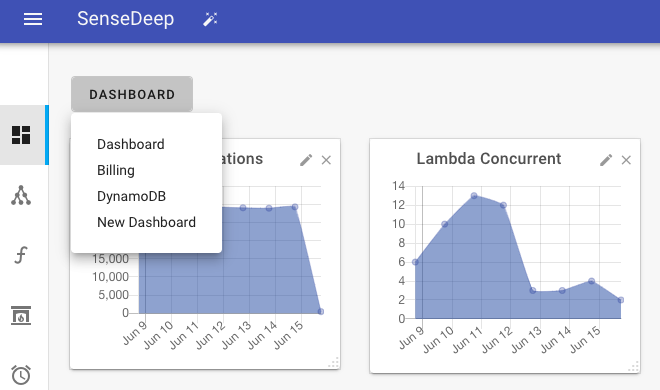Click the 14 axis label on Lambda Concurrent chart
The width and height of the screenshot is (660, 390).
(x=399, y=186)
